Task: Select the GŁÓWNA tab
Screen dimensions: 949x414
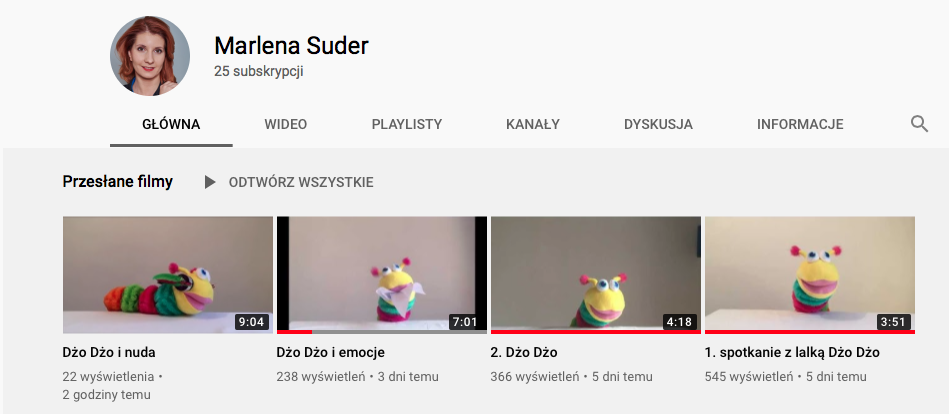Action: coord(171,125)
